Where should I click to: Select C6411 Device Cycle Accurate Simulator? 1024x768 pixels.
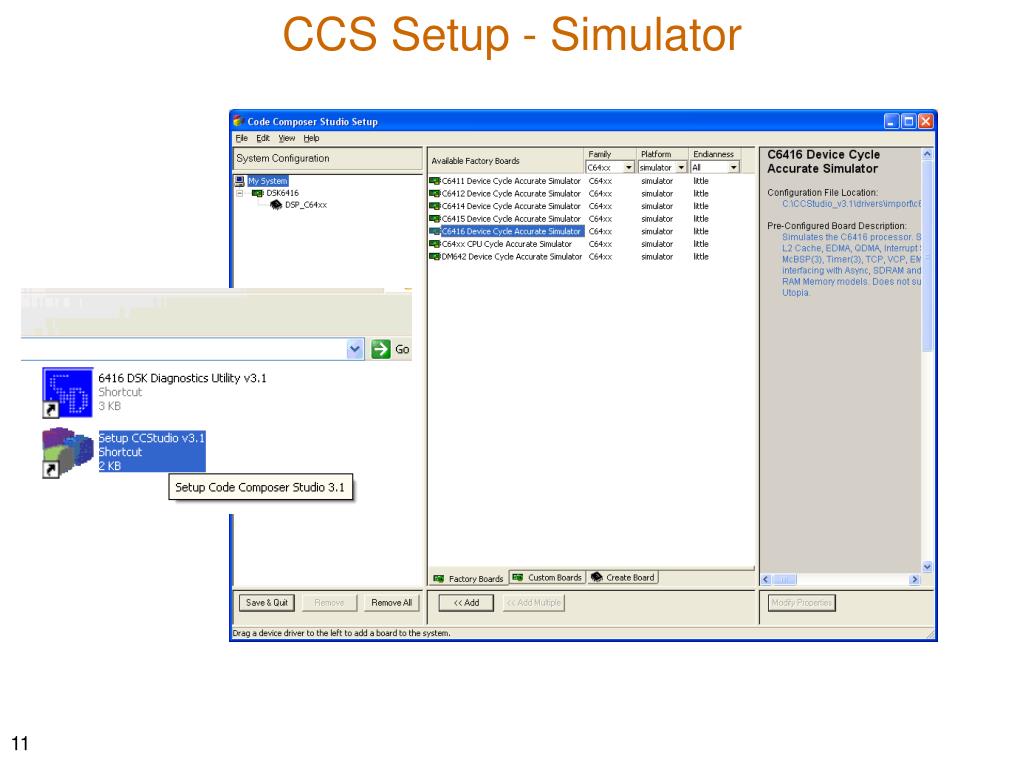tap(511, 181)
